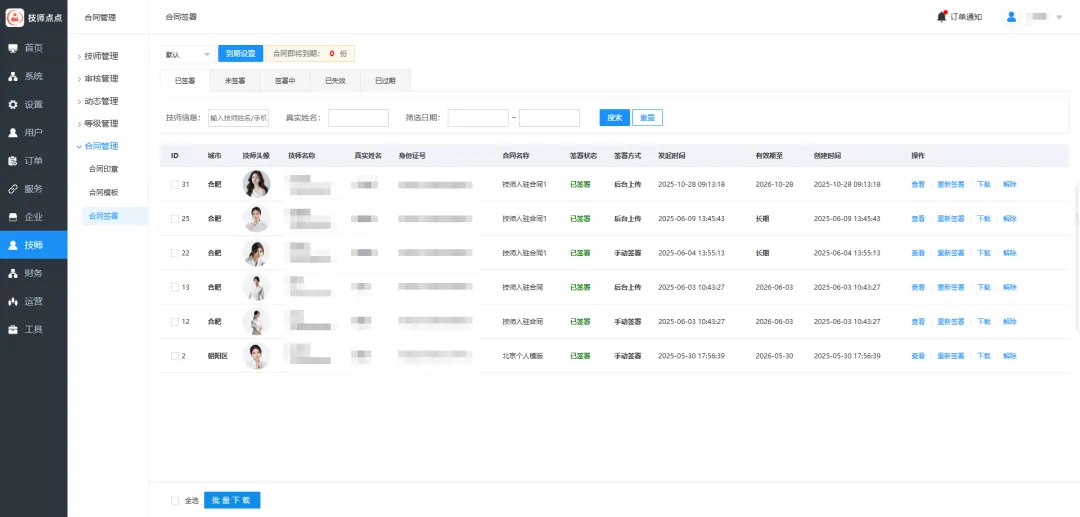Open the 订单通知 bell icon
The image size is (1080, 517).
(941, 17)
